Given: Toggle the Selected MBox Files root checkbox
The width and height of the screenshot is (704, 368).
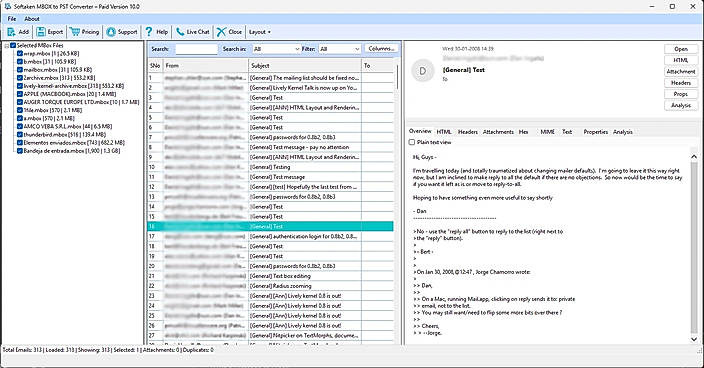Looking at the screenshot, I should click(x=13, y=45).
